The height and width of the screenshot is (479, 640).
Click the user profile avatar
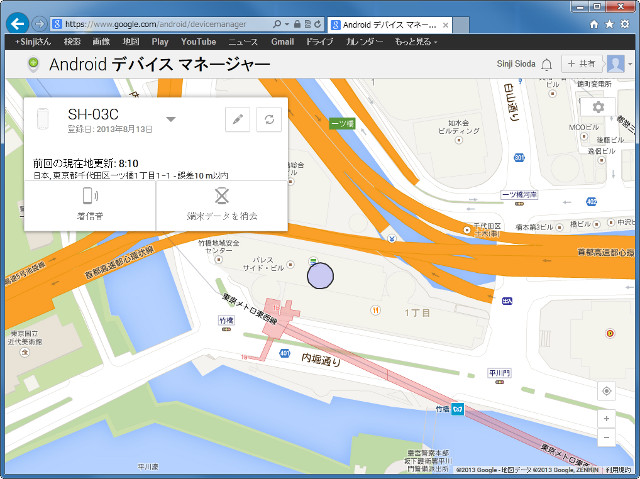pyautogui.click(x=616, y=64)
